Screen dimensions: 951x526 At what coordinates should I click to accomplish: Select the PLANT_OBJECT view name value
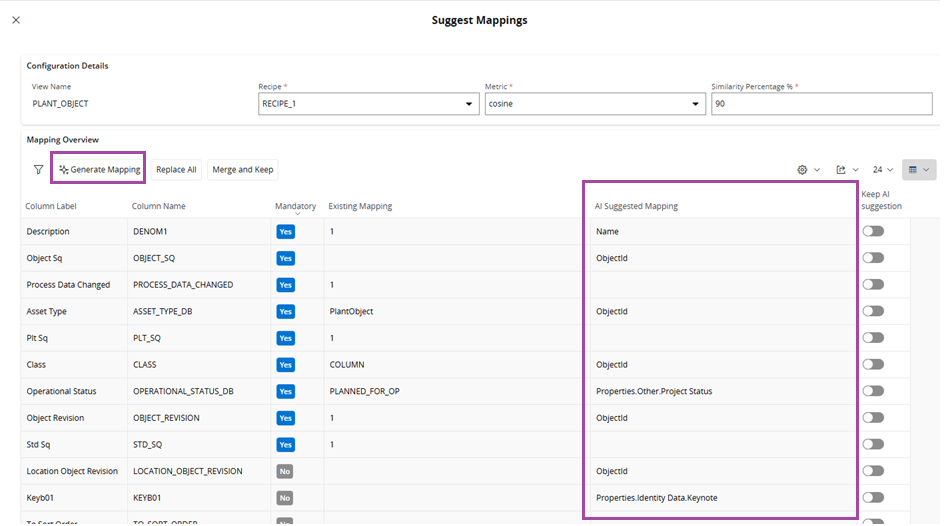point(61,104)
